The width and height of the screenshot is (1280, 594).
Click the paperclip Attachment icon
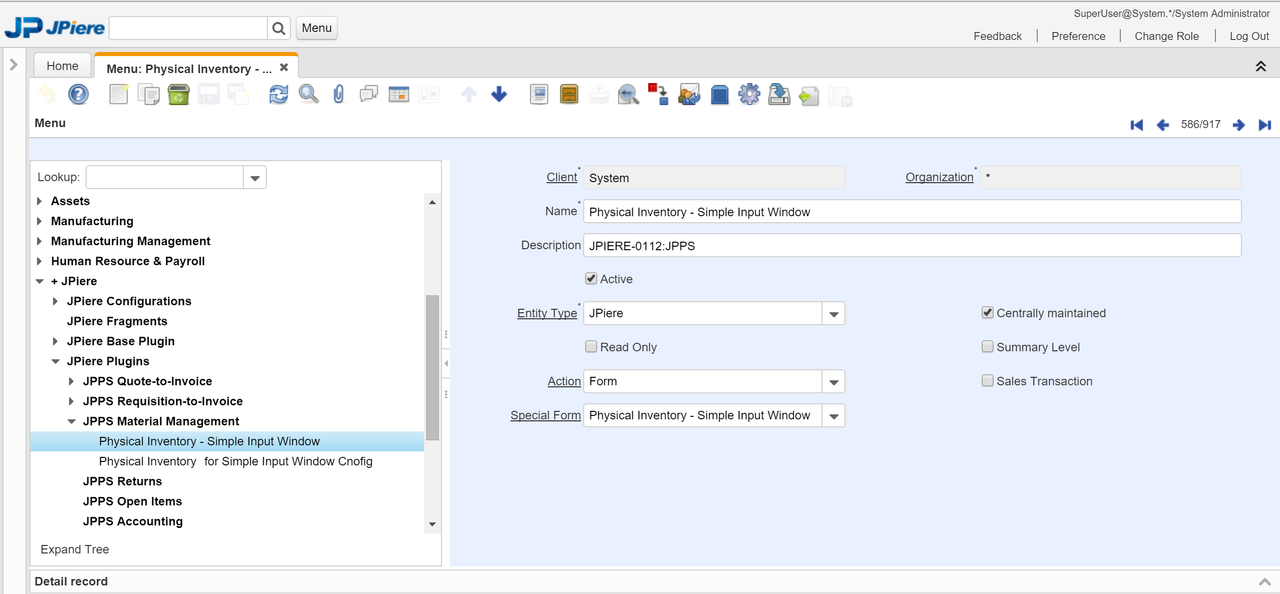tap(339, 95)
